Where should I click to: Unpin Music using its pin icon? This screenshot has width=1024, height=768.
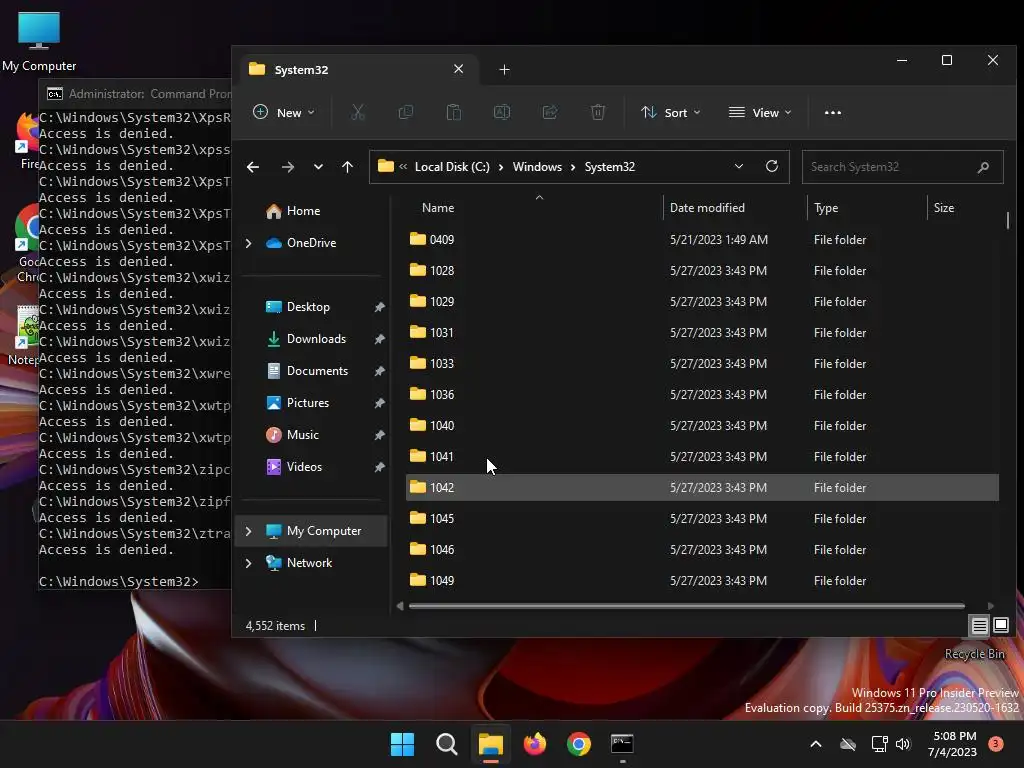pos(379,435)
